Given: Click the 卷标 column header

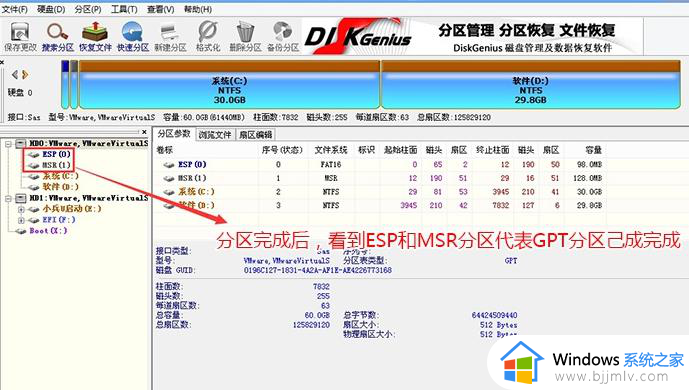Looking at the screenshot, I should [164, 150].
